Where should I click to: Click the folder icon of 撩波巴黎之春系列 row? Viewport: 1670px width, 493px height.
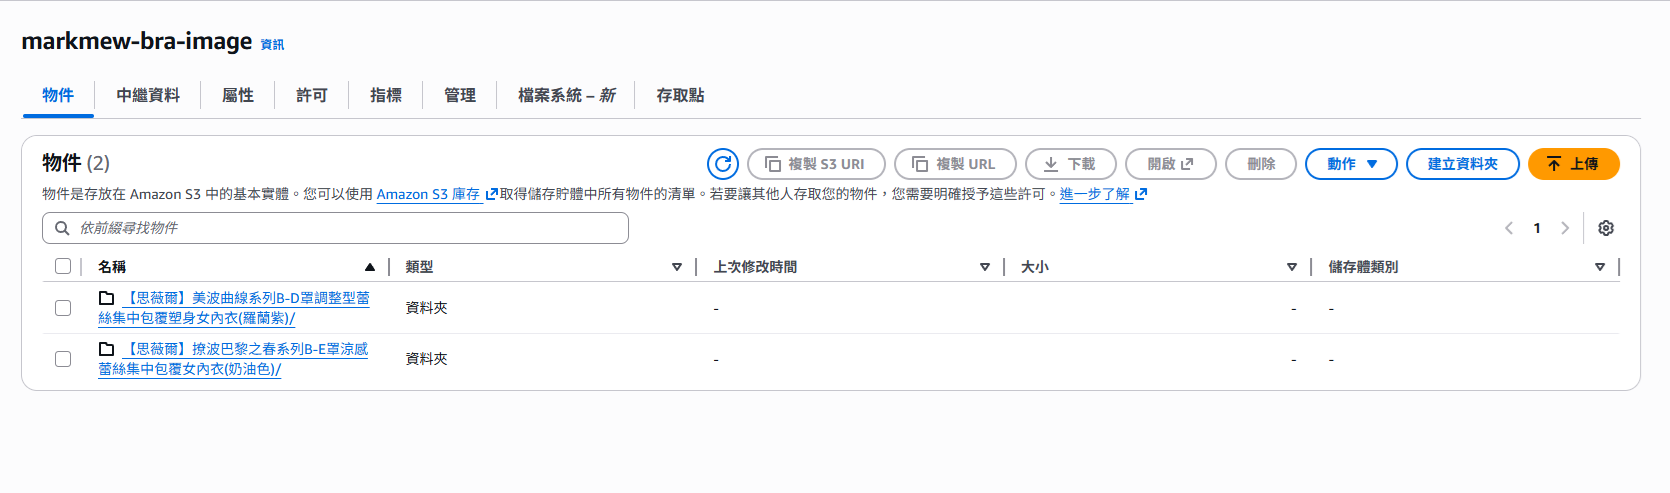click(106, 349)
